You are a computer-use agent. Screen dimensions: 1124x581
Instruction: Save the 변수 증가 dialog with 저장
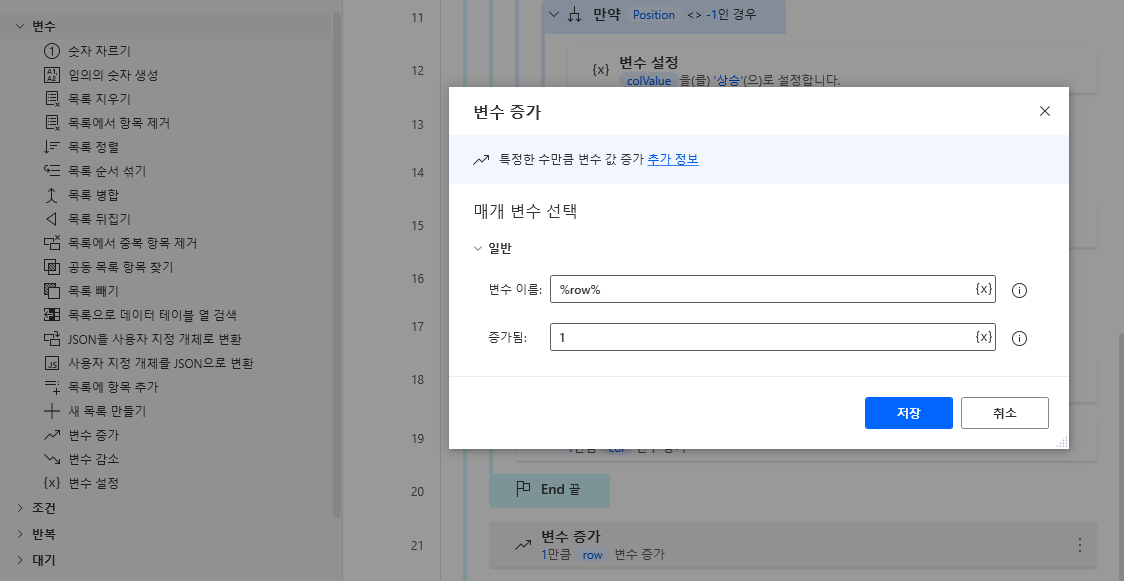pos(908,413)
